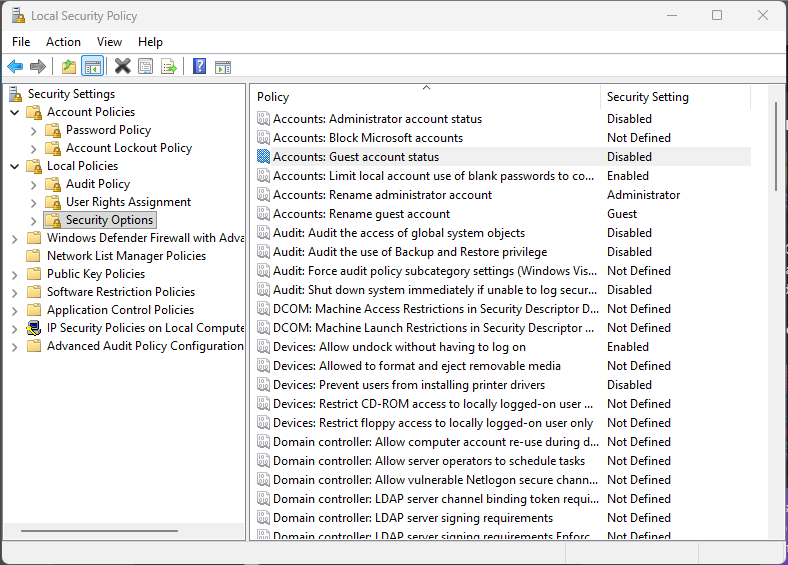Image resolution: width=788 pixels, height=565 pixels.
Task: Open the Action menu
Action: coord(63,41)
